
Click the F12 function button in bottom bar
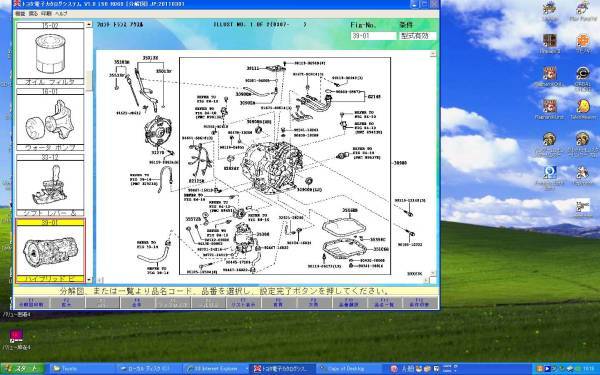tap(420, 303)
